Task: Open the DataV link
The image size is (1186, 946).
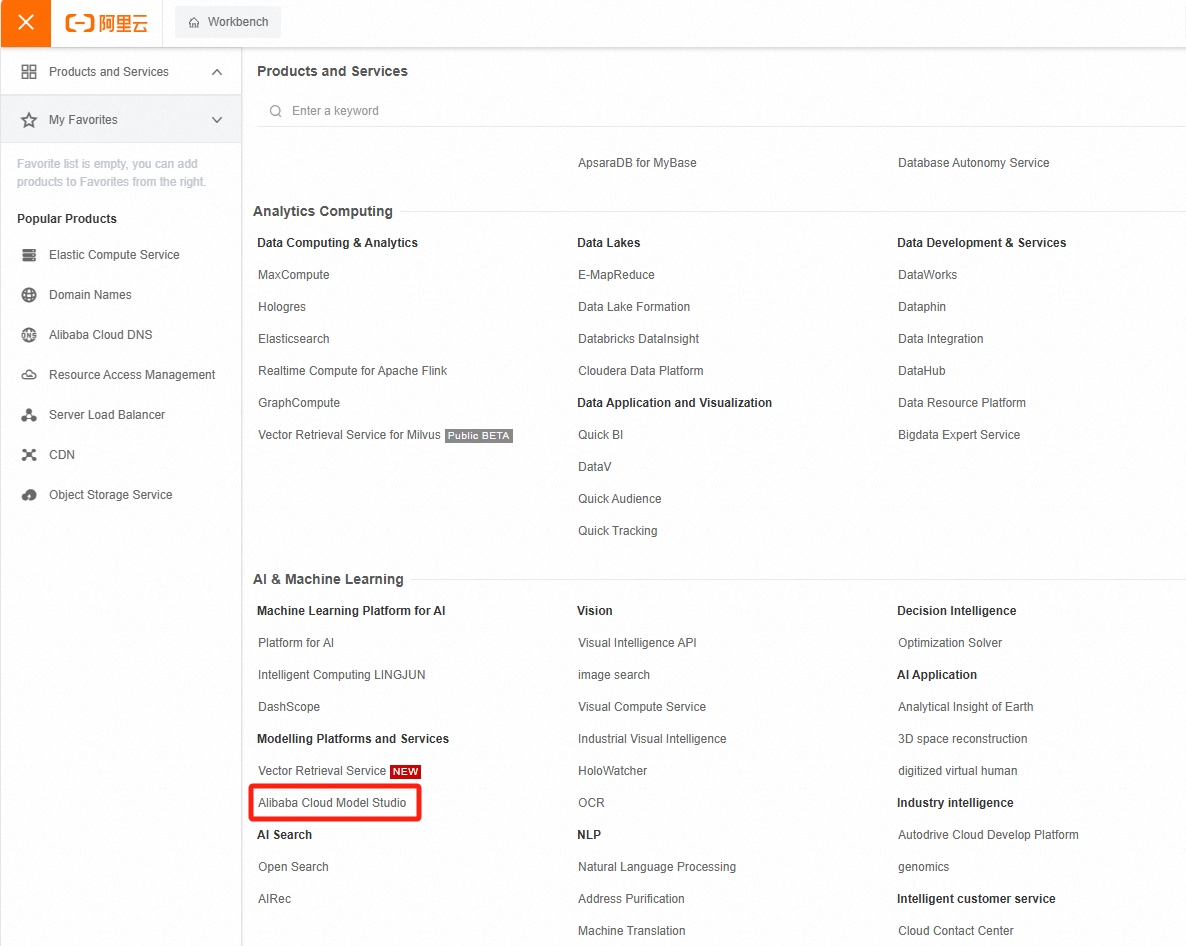Action: (x=595, y=467)
